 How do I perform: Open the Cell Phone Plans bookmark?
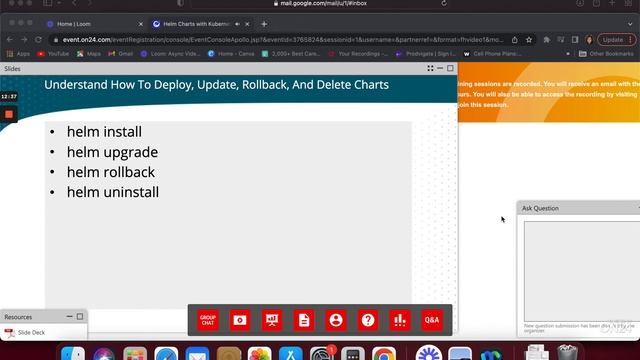click(492, 53)
